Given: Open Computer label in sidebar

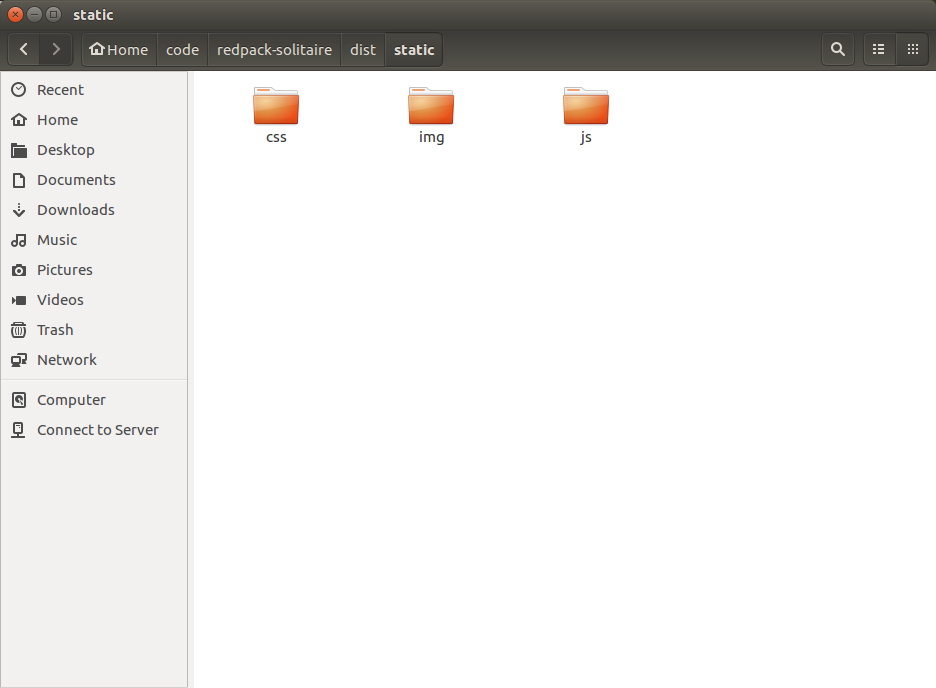Looking at the screenshot, I should (x=71, y=400).
